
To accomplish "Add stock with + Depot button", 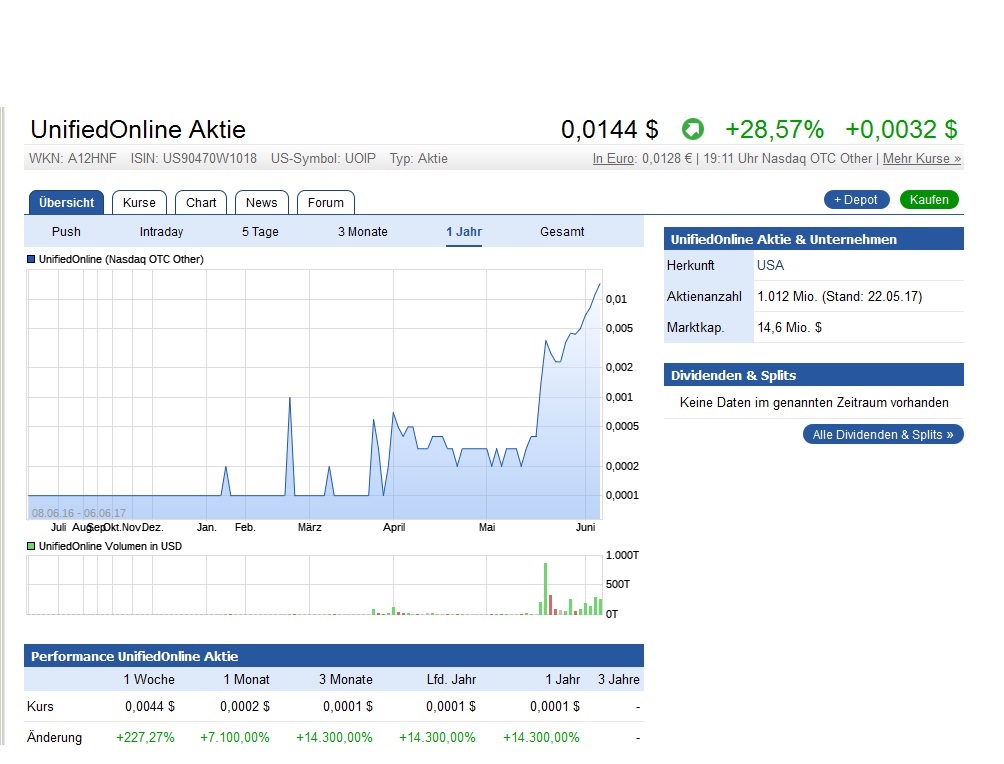I will tap(856, 200).
